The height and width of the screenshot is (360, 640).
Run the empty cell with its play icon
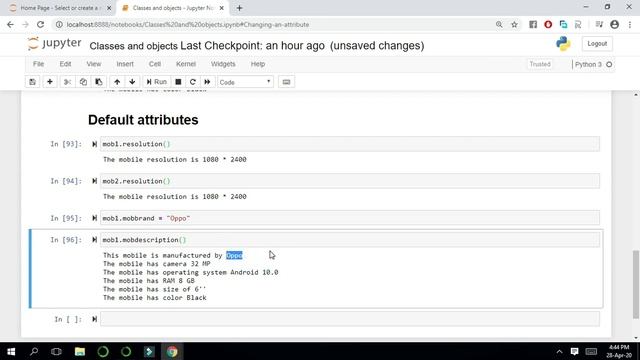coord(94,319)
